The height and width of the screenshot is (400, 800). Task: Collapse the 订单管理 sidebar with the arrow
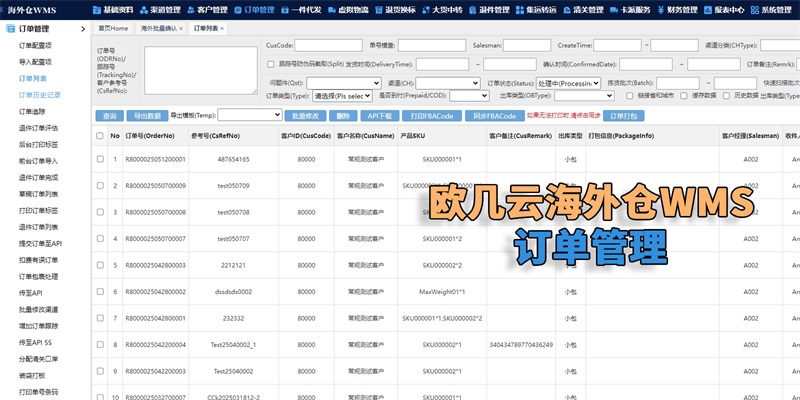[x=83, y=29]
